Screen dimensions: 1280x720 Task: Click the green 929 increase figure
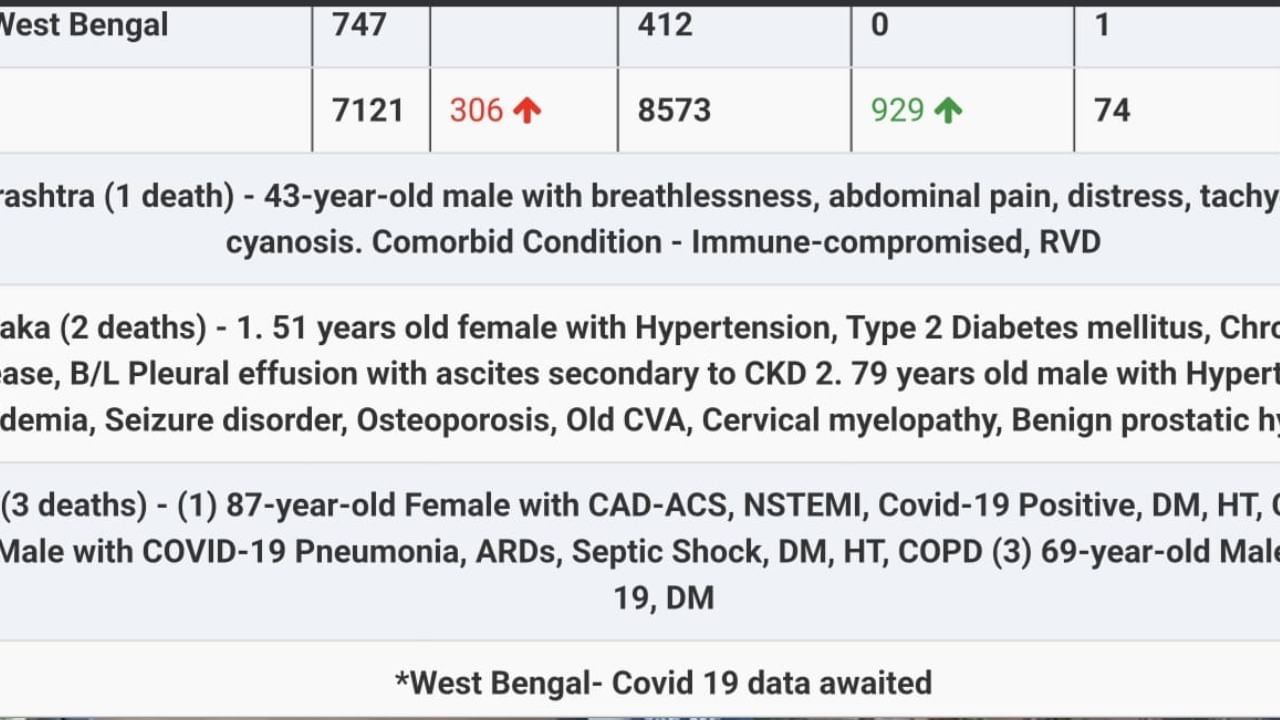(897, 110)
